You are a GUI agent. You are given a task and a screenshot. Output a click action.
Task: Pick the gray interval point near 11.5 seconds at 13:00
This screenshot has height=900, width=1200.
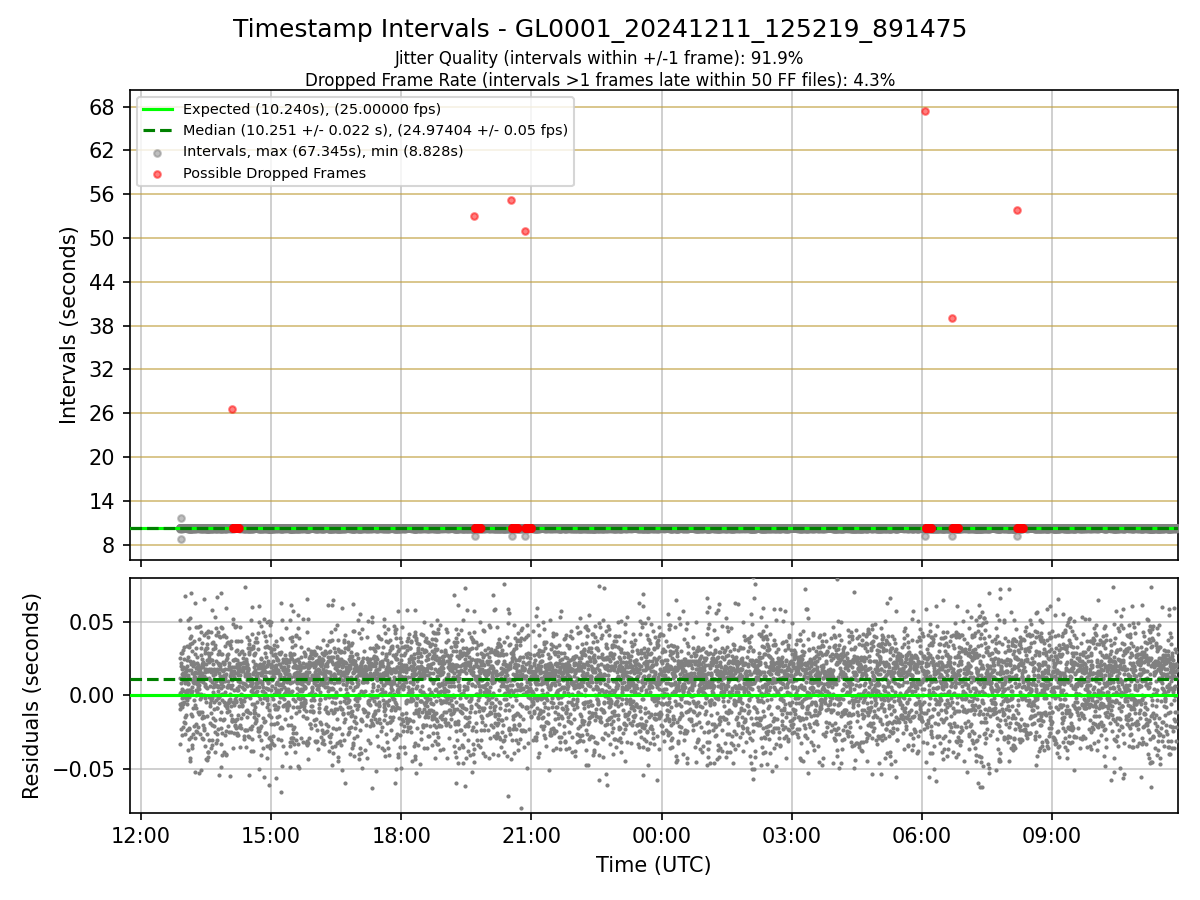tap(181, 518)
